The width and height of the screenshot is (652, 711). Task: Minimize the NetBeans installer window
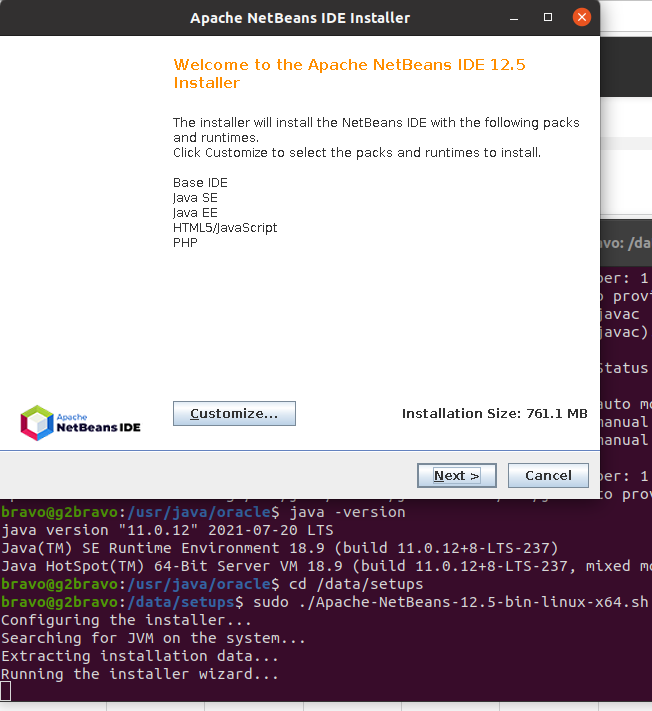(514, 18)
